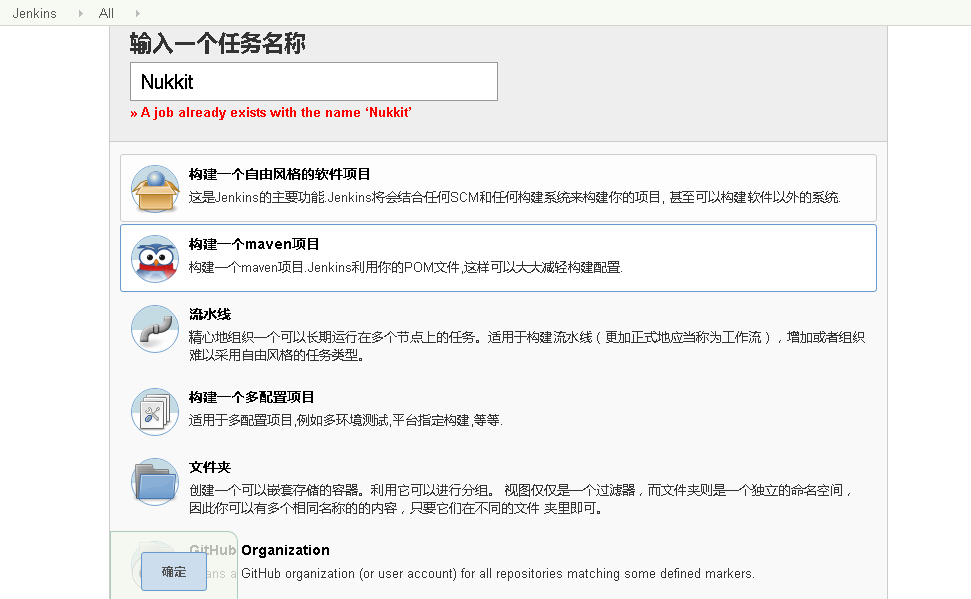Select 构建一个多配置项目 title
This screenshot has width=971, height=599.
click(x=251, y=397)
